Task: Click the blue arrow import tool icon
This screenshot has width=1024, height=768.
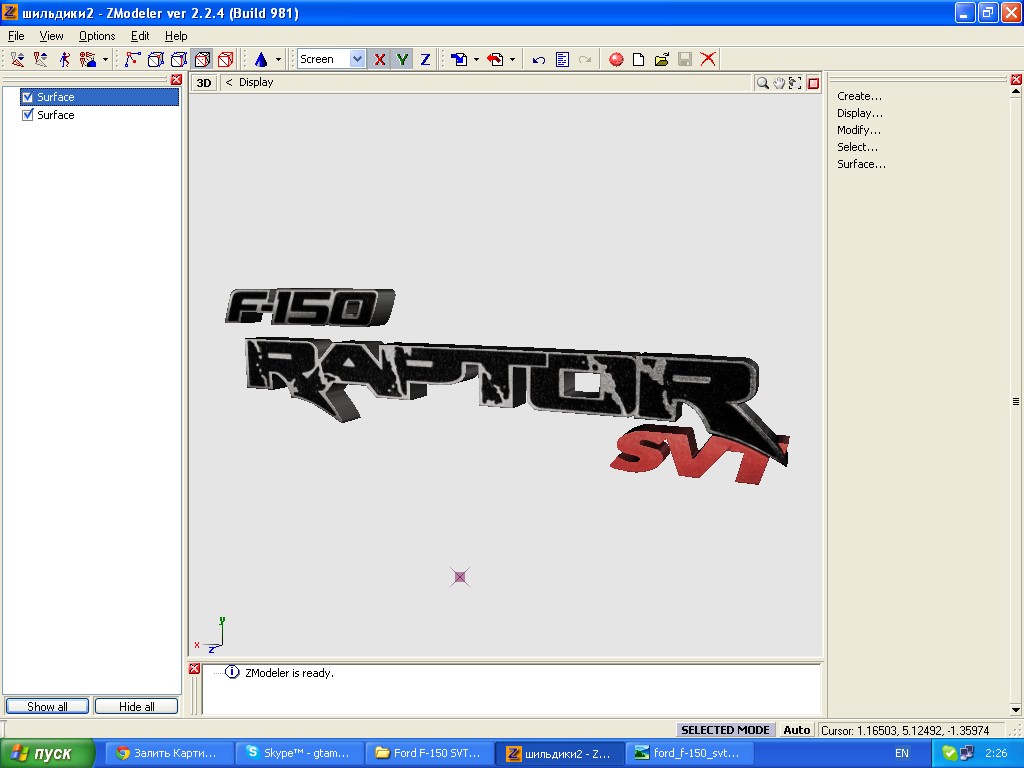Action: (x=459, y=59)
